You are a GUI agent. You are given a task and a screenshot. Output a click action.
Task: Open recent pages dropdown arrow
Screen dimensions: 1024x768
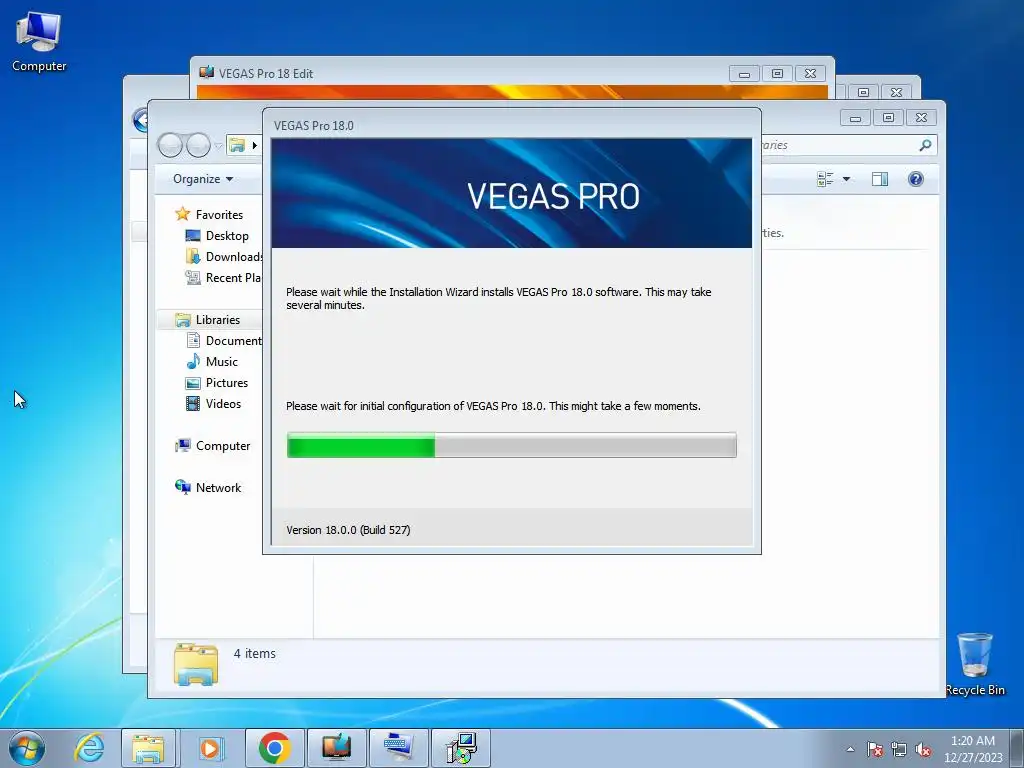pyautogui.click(x=218, y=146)
